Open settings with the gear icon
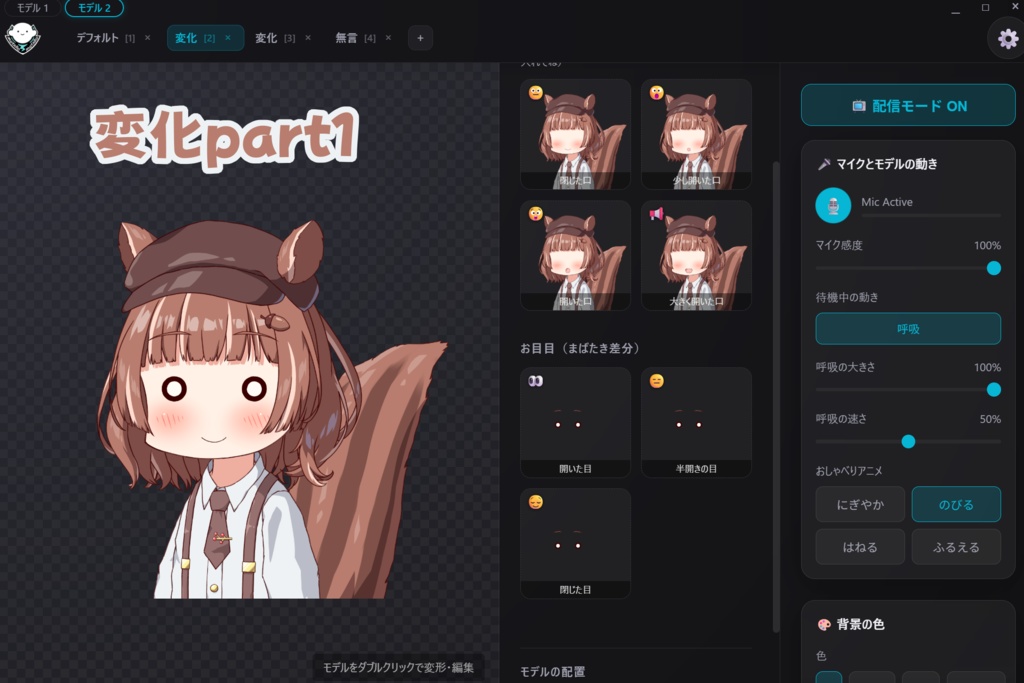Viewport: 1024px width, 683px height. click(1008, 39)
